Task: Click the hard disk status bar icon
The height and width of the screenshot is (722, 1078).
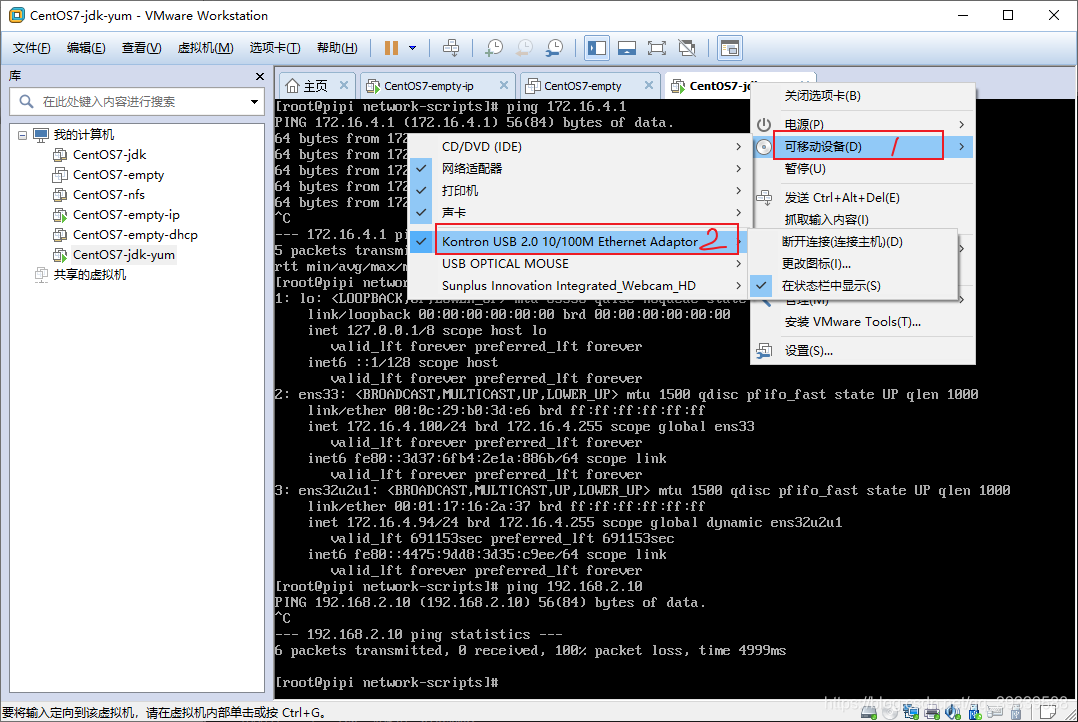Action: coord(868,712)
